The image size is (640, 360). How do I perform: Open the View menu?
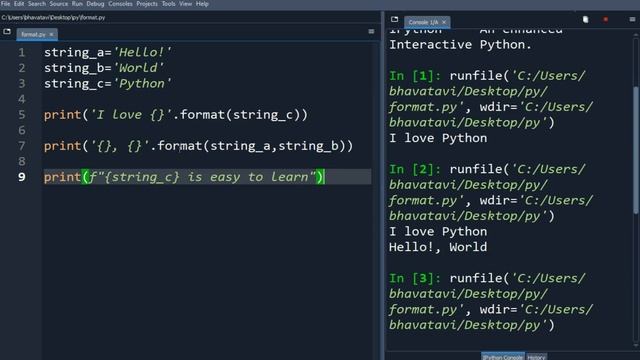pos(185,4)
